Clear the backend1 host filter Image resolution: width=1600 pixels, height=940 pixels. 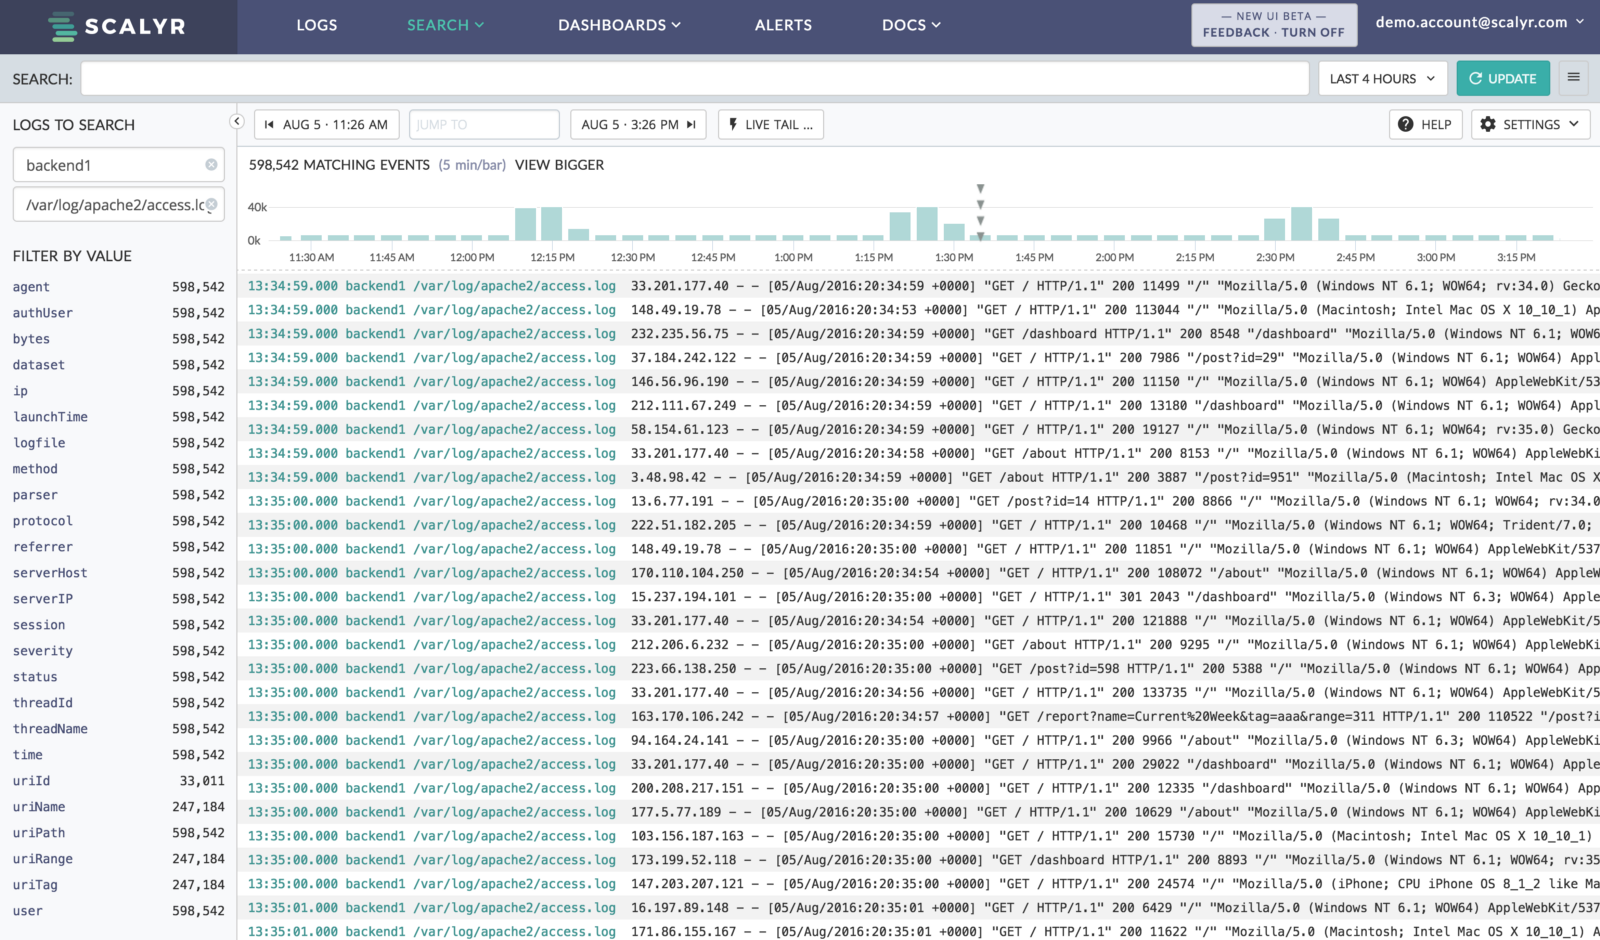click(211, 165)
